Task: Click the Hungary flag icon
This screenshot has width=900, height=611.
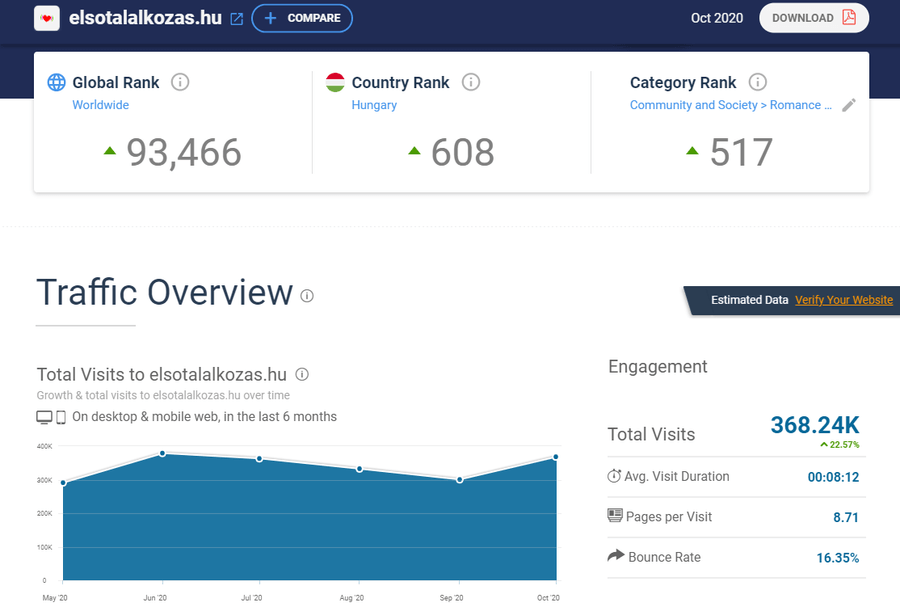Action: pyautogui.click(x=335, y=82)
